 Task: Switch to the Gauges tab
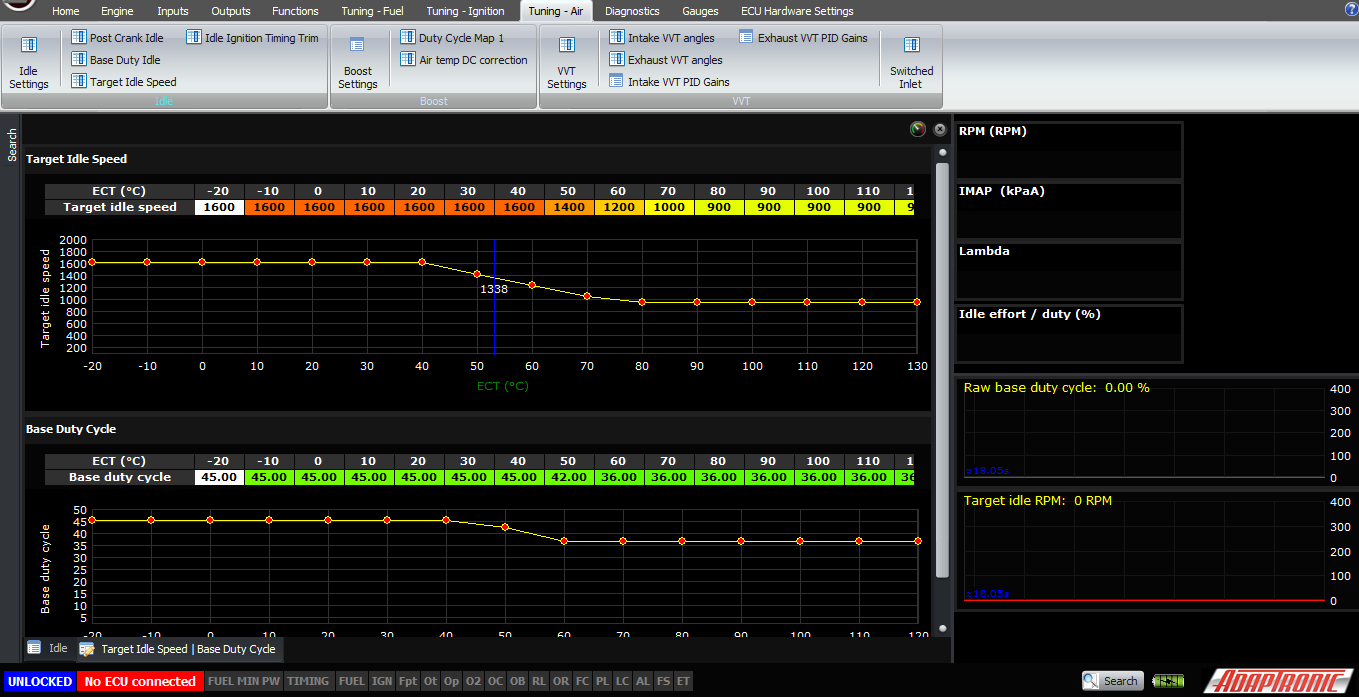(x=700, y=11)
